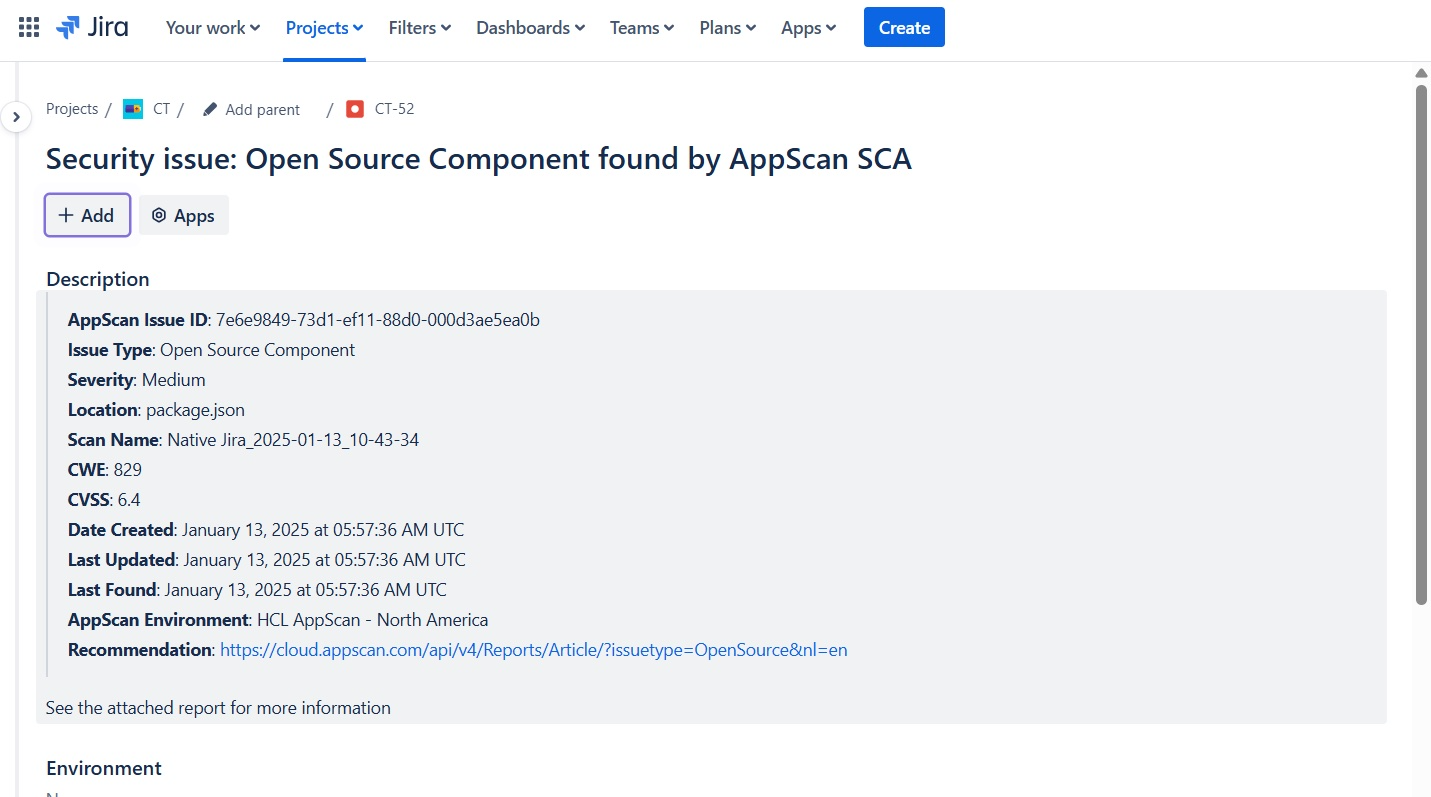Click the Add parent pencil icon
The height and width of the screenshot is (797, 1431).
[210, 109]
